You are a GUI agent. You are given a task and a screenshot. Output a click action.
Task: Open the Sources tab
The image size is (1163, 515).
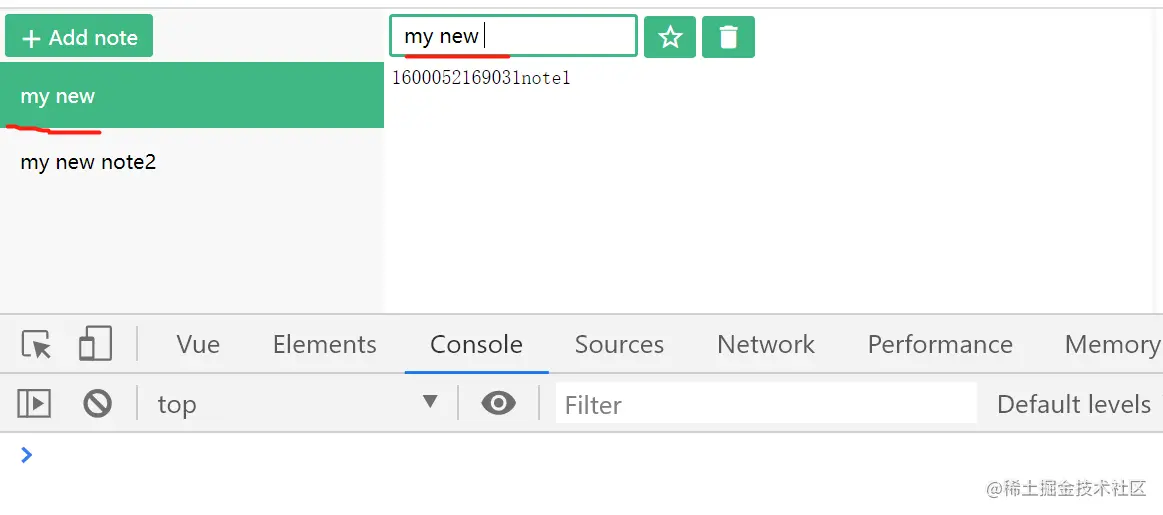pos(619,344)
